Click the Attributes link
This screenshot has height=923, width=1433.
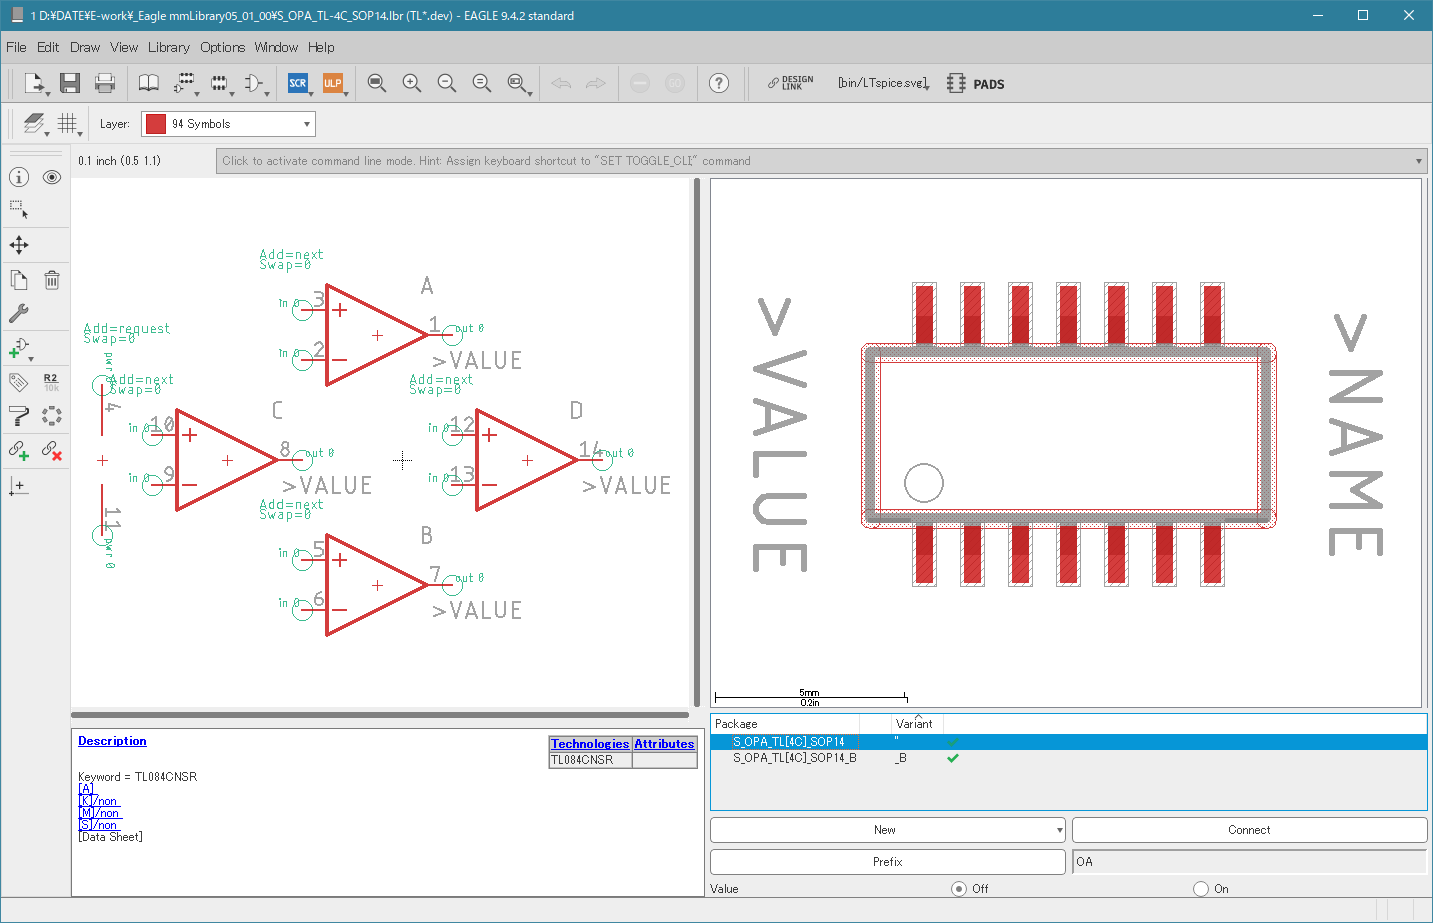pyautogui.click(x=664, y=744)
